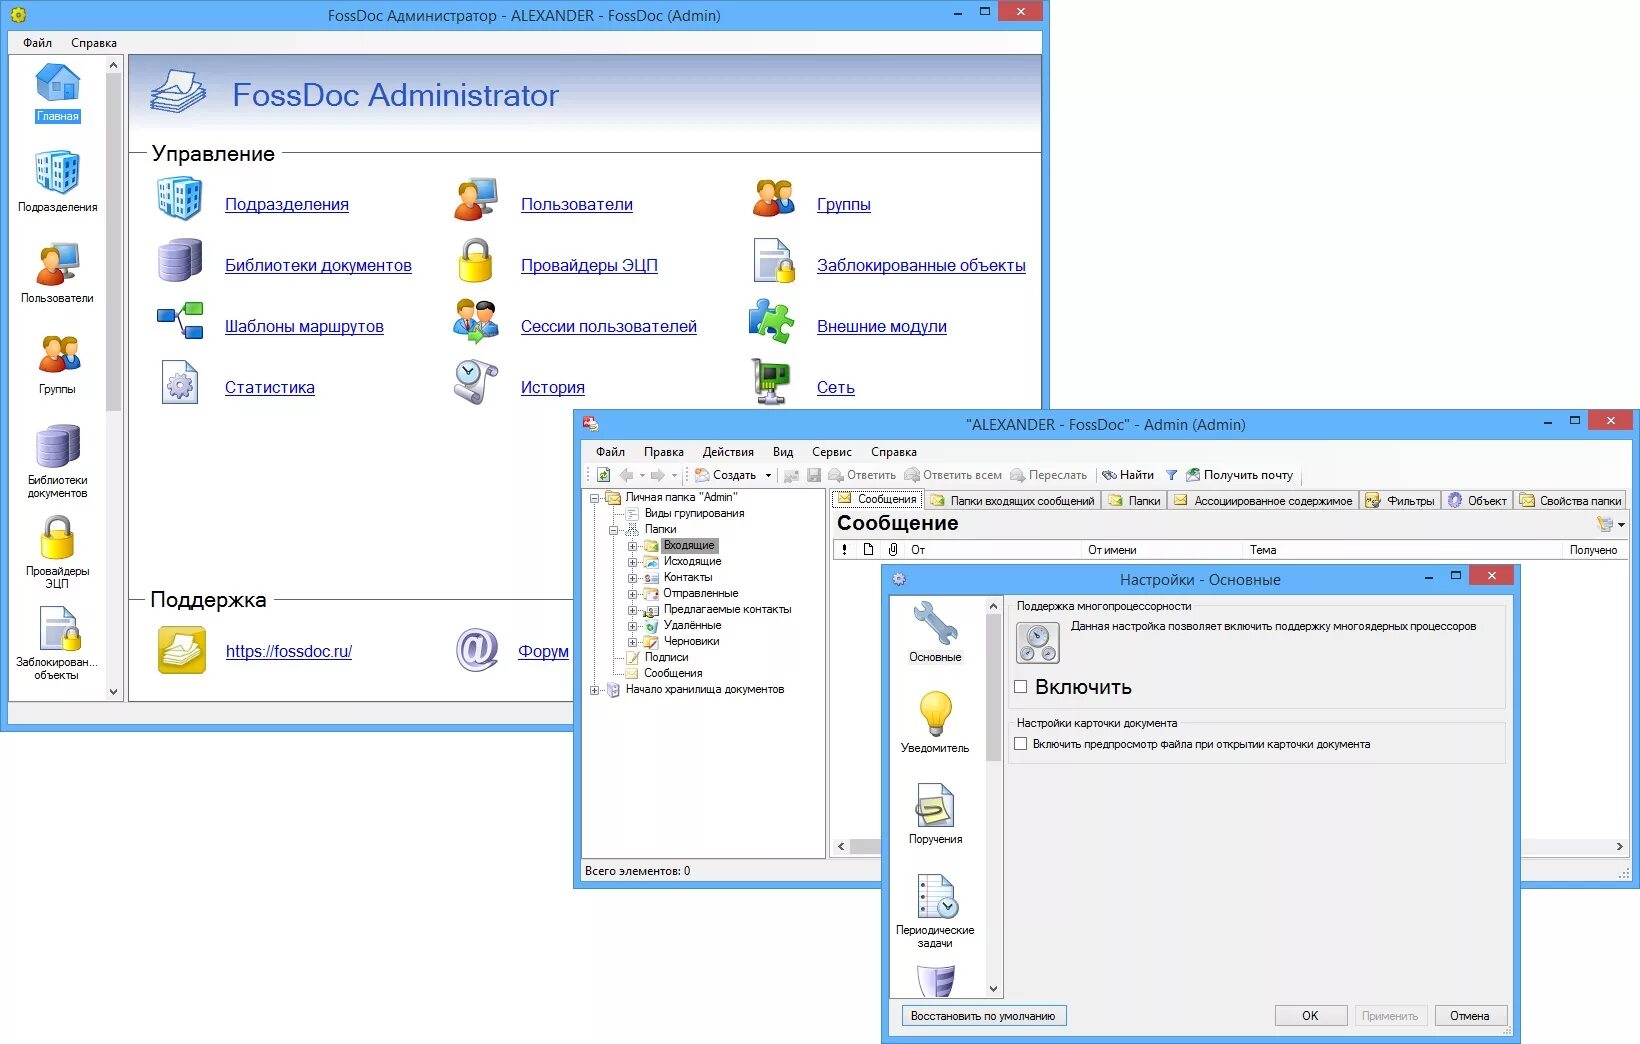Open the Пользователи link in Управление
This screenshot has height=1044, width=1640.
point(577,204)
